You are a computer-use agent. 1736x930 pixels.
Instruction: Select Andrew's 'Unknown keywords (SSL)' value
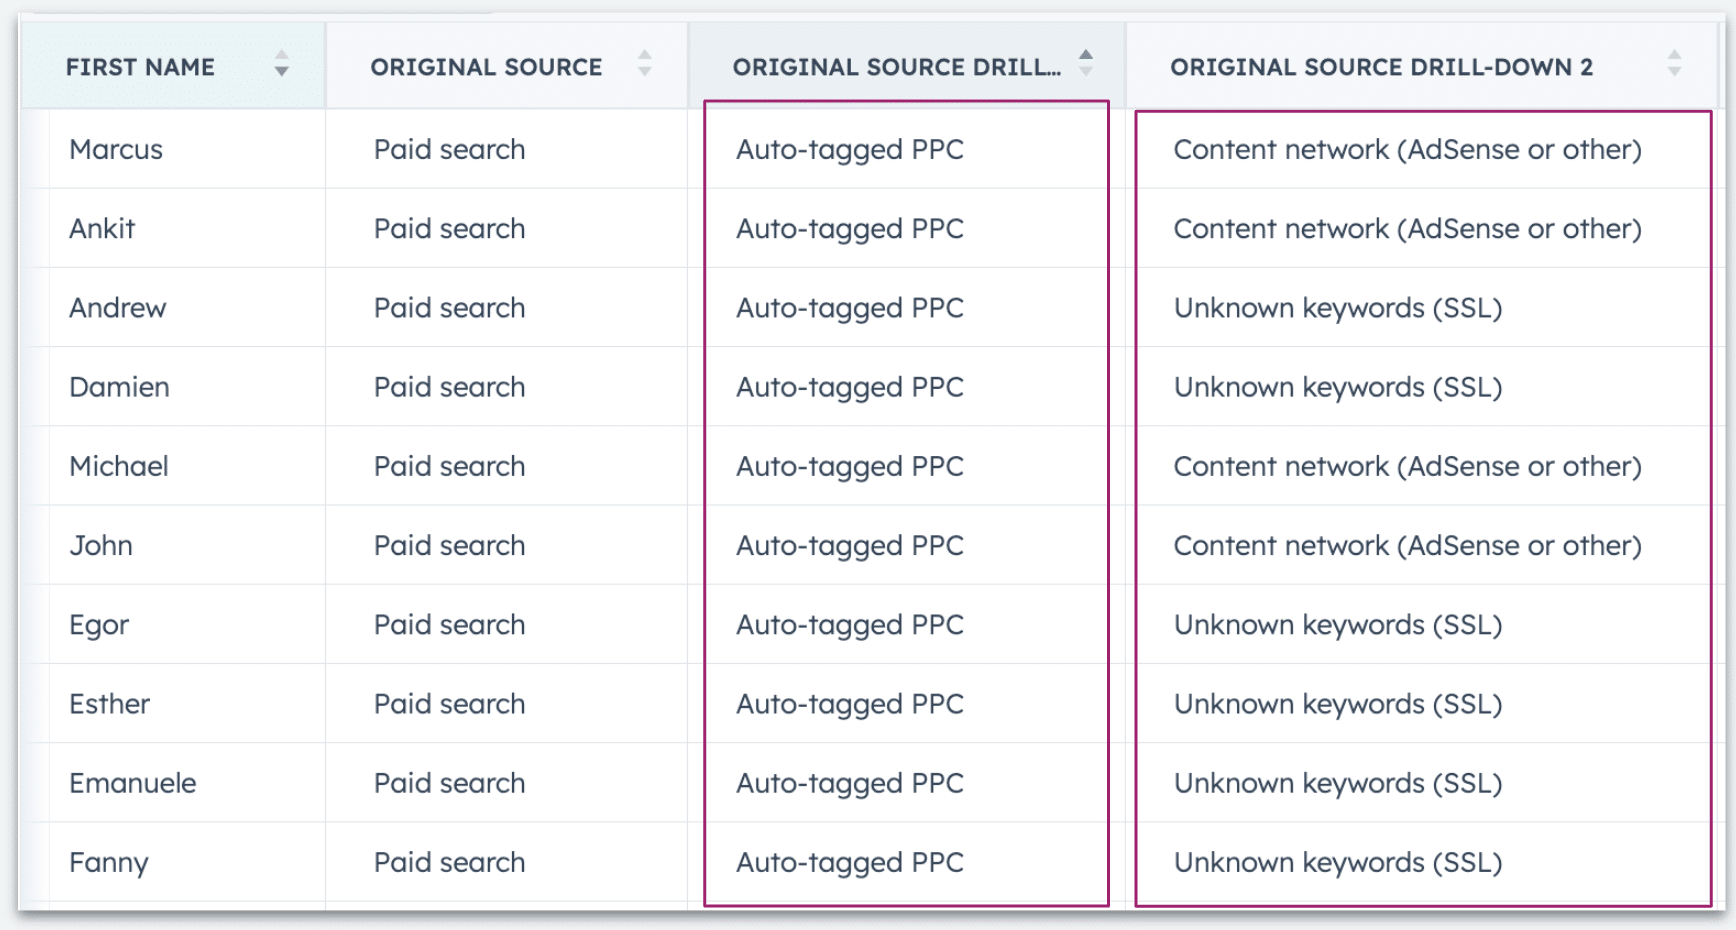[1339, 307]
